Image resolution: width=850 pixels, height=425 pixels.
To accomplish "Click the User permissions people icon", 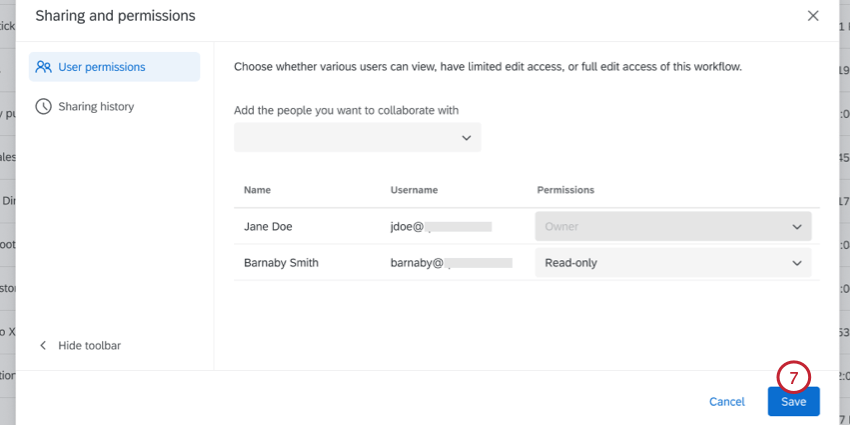I will 43,67.
